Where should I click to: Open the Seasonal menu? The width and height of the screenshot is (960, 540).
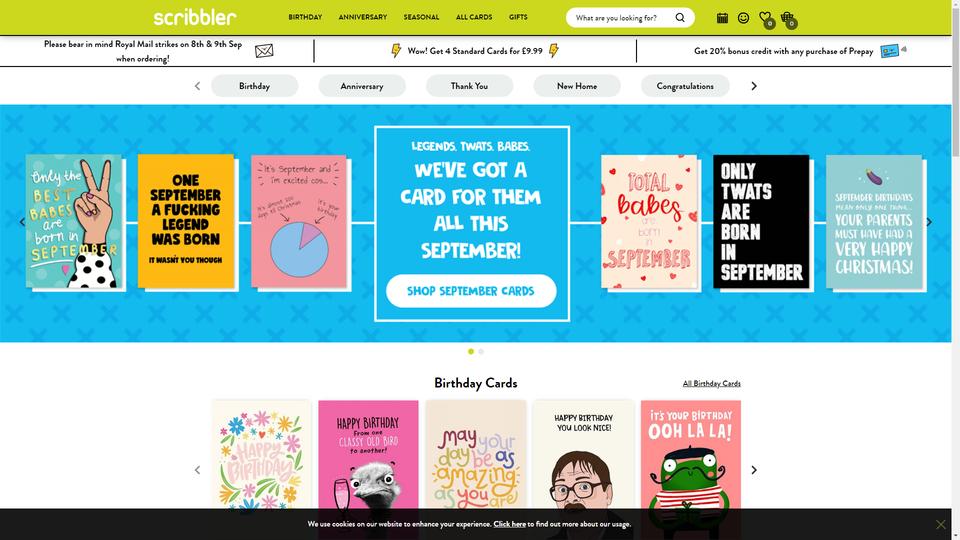421,17
